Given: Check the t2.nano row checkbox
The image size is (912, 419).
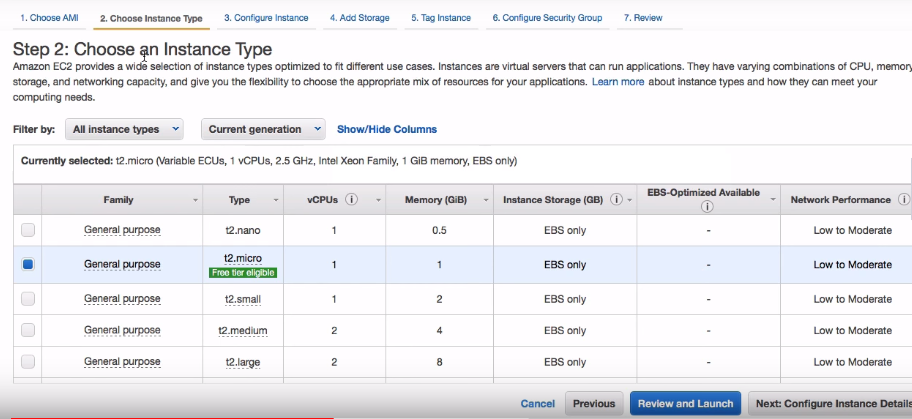Looking at the screenshot, I should pos(28,230).
